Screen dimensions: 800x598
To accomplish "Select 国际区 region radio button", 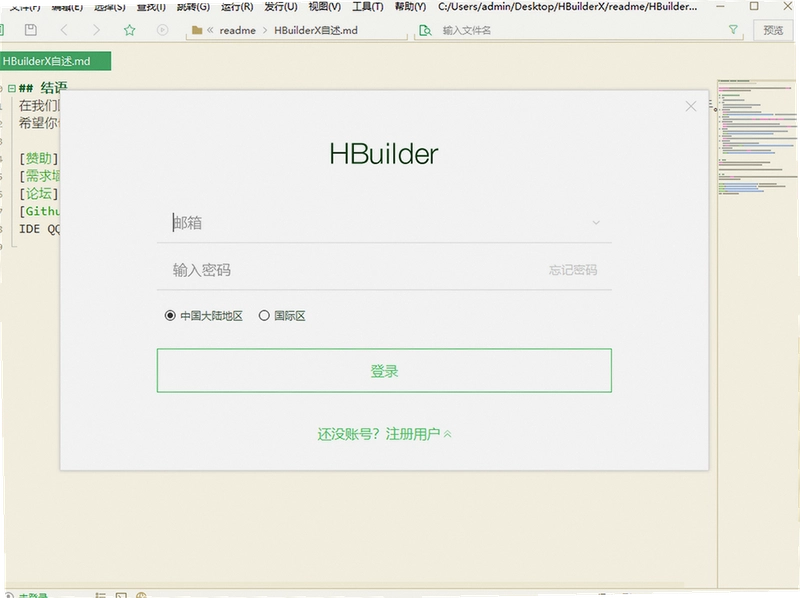I will coord(264,316).
